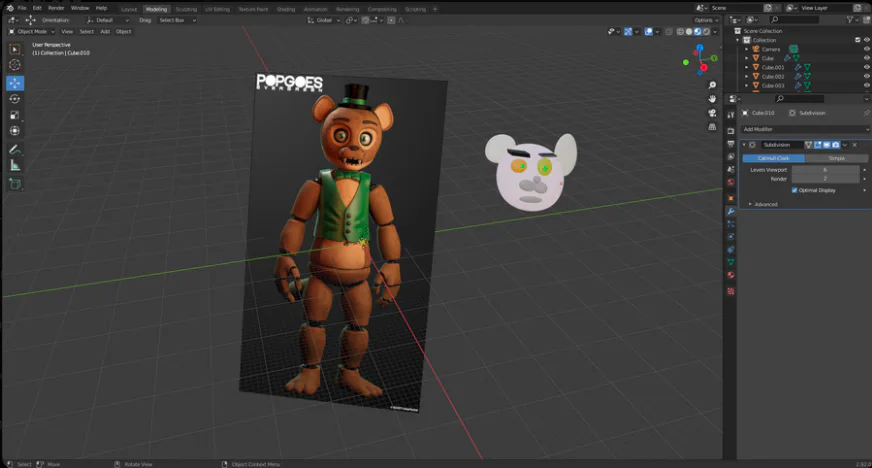Open the shading options dropdown arrow

(x=716, y=32)
